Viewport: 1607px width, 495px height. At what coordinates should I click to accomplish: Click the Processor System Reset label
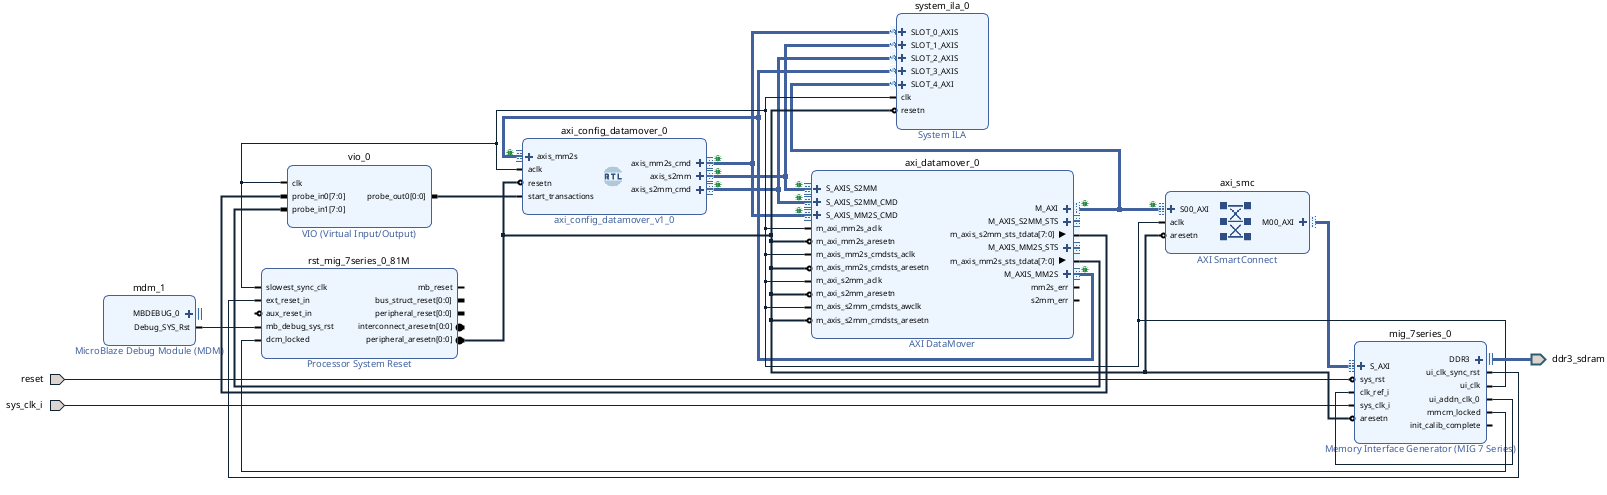coord(359,364)
